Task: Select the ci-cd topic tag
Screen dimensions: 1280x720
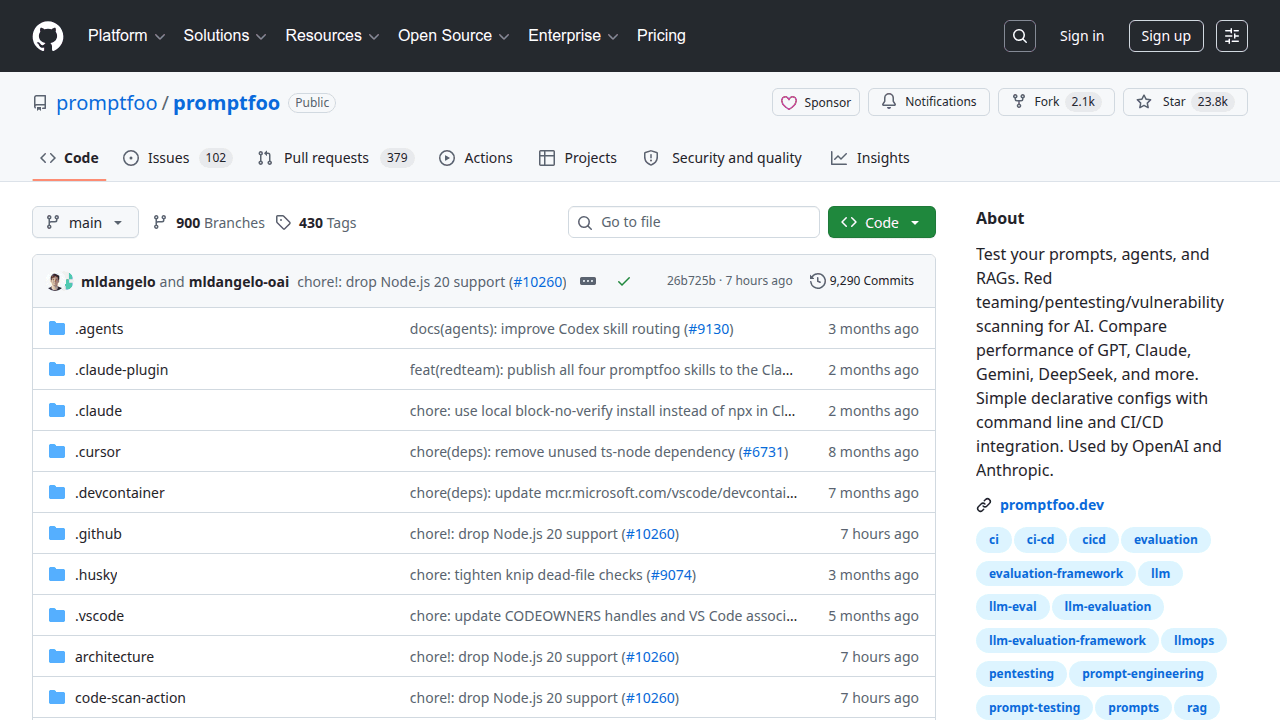Action: 1040,540
